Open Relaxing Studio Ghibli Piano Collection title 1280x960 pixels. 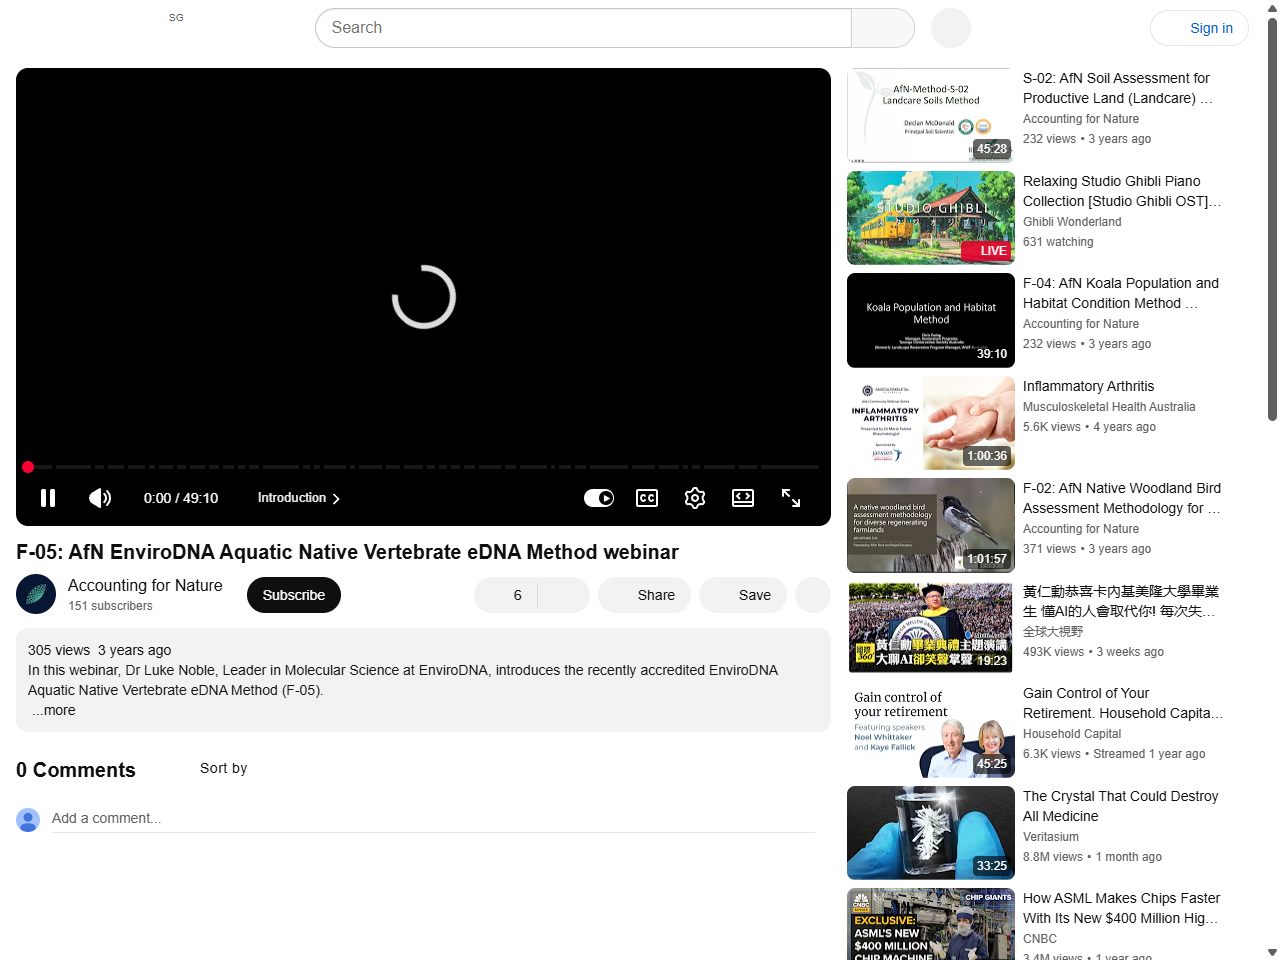click(x=1122, y=191)
